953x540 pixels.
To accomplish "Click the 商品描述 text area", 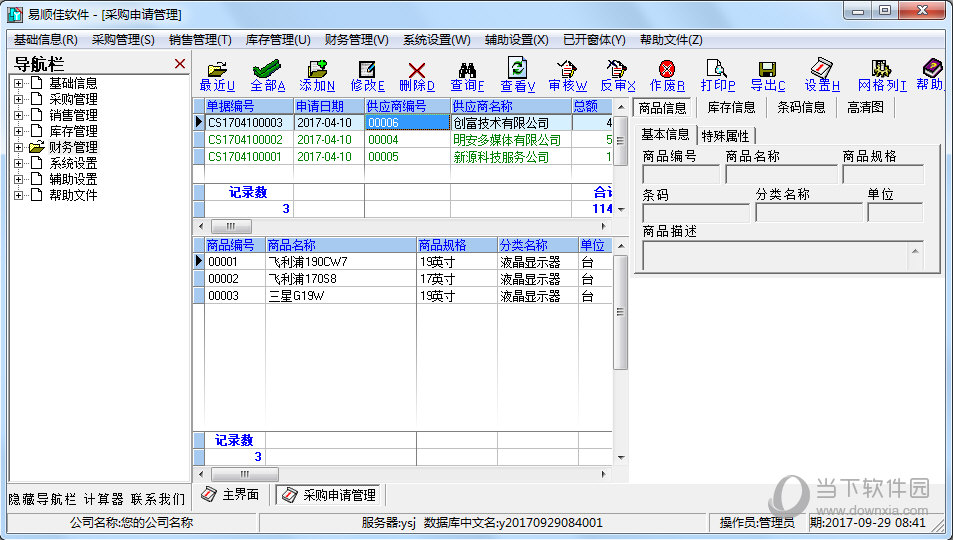I will tap(783, 255).
